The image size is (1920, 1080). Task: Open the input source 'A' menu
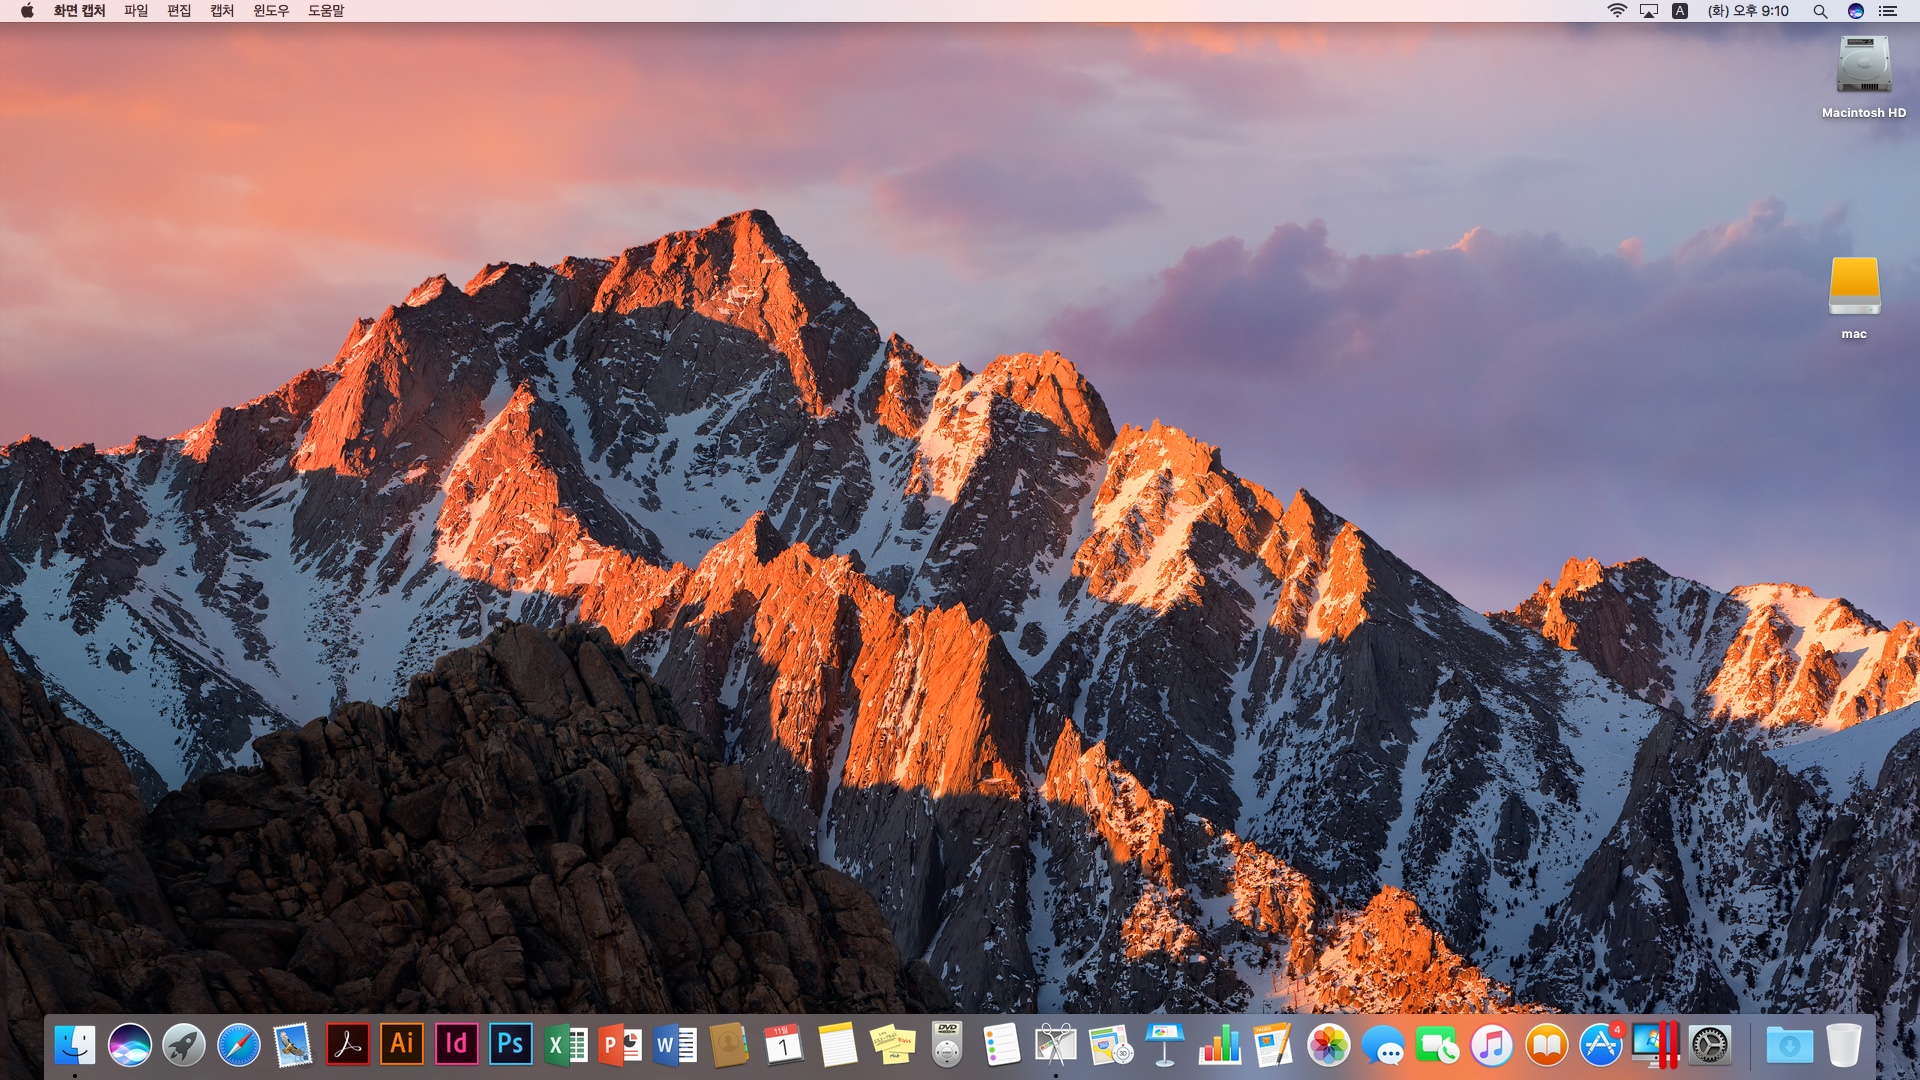click(1680, 11)
